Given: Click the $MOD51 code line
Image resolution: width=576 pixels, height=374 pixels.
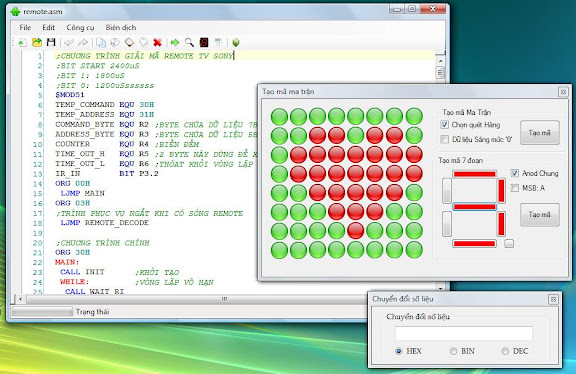Looking at the screenshot, I should coord(69,95).
